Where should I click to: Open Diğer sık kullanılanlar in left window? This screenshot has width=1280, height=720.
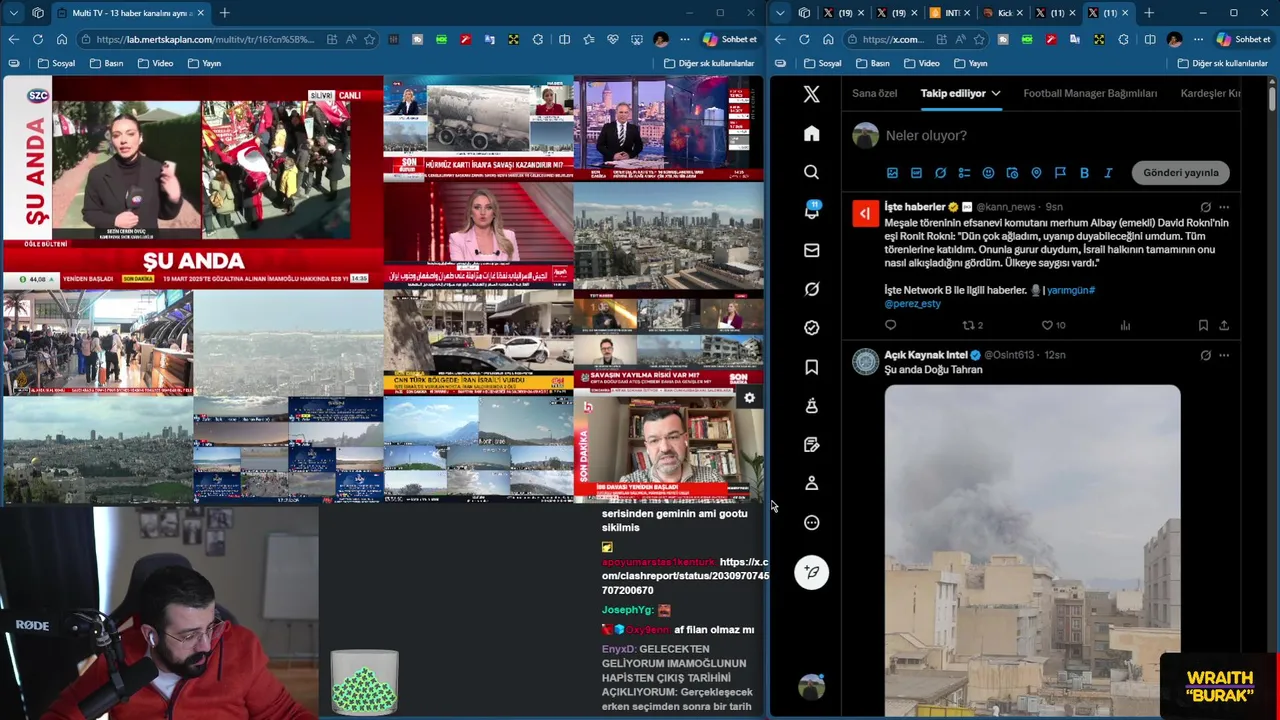tap(709, 63)
